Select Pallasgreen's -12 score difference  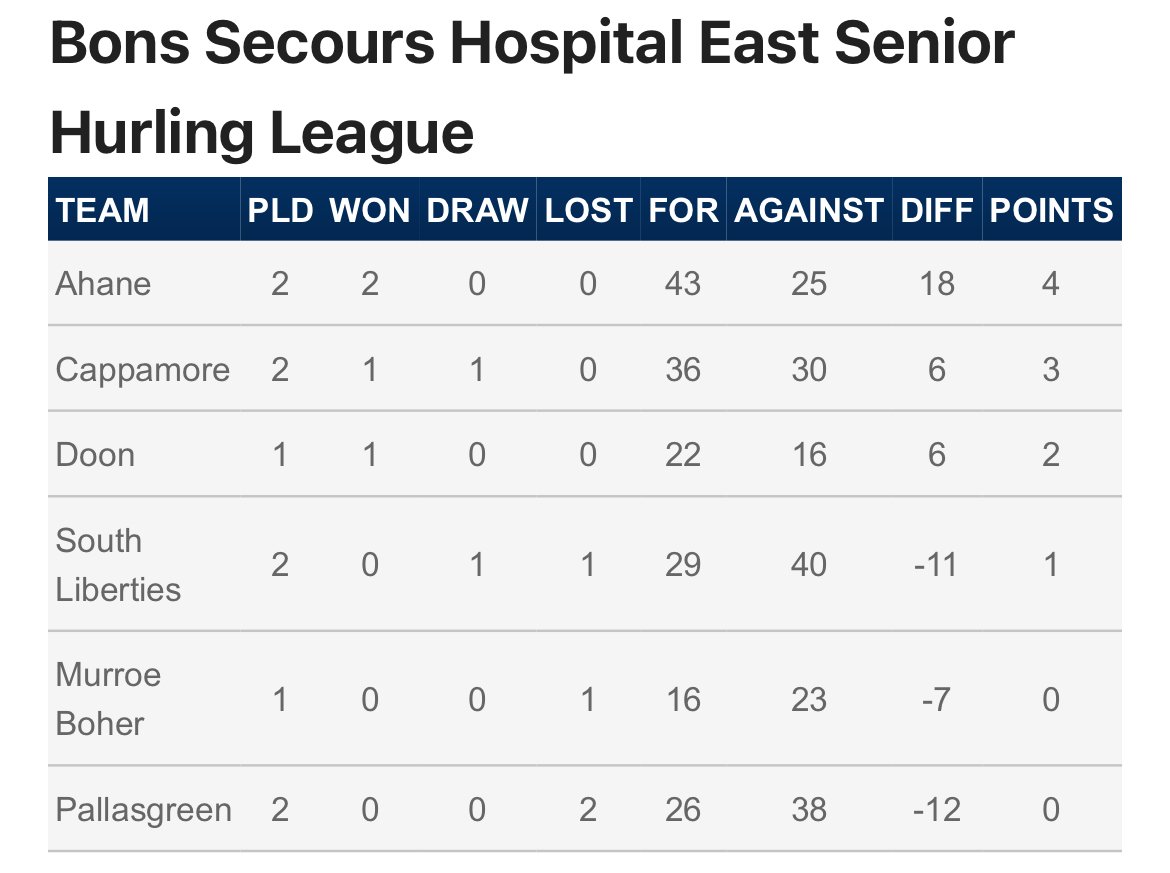936,810
